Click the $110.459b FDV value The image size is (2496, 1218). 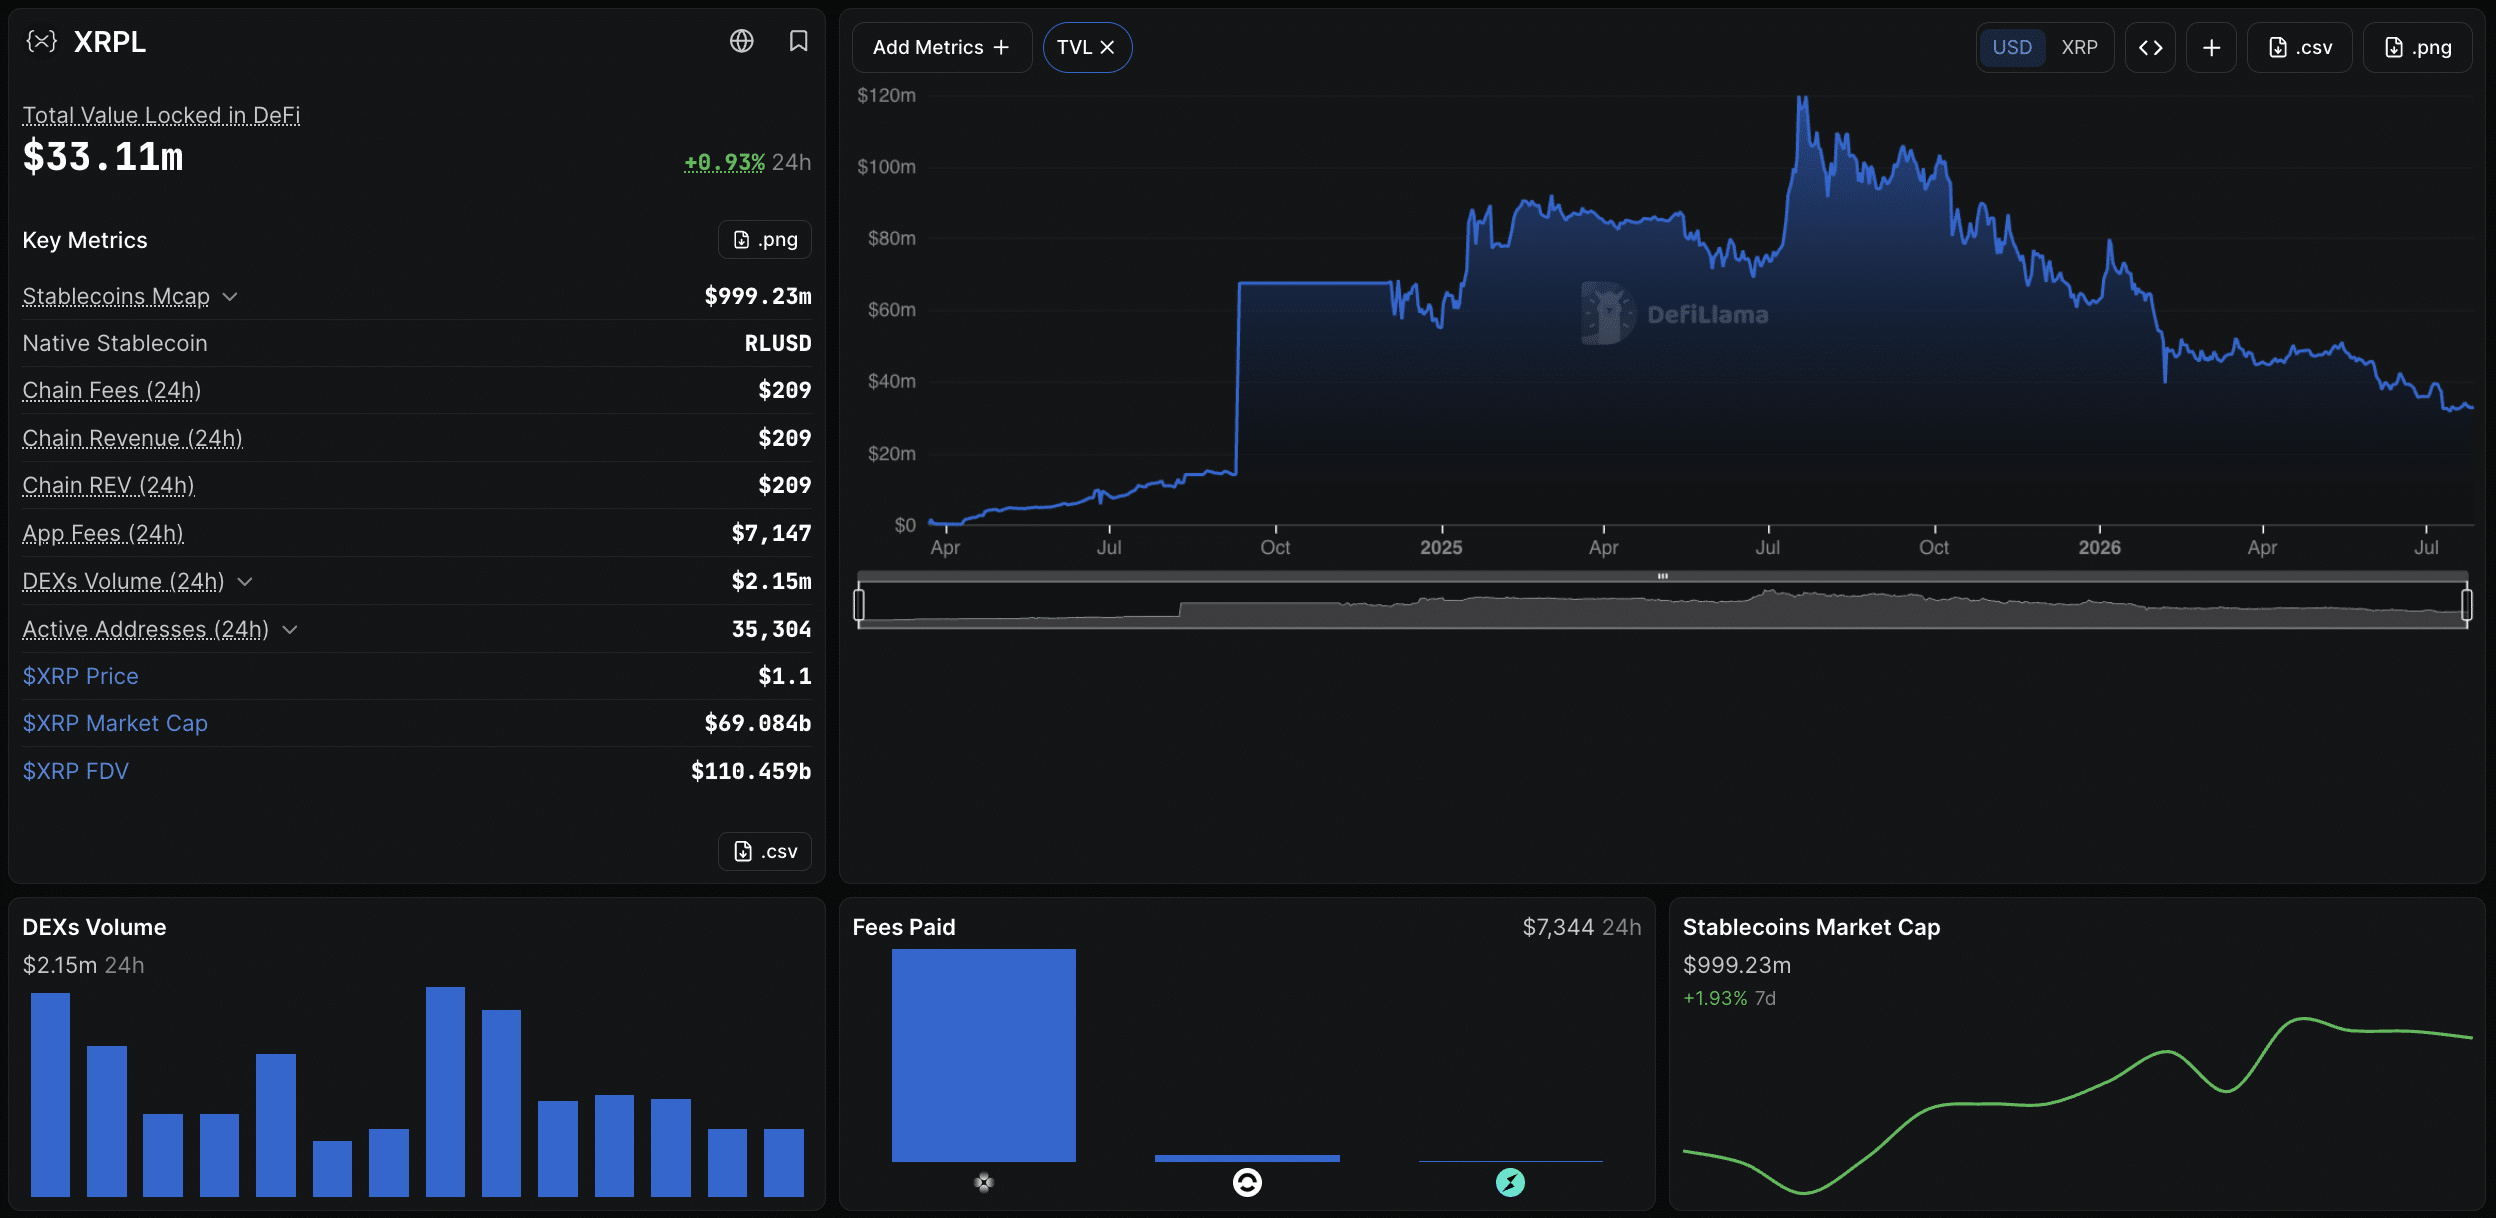[751, 771]
